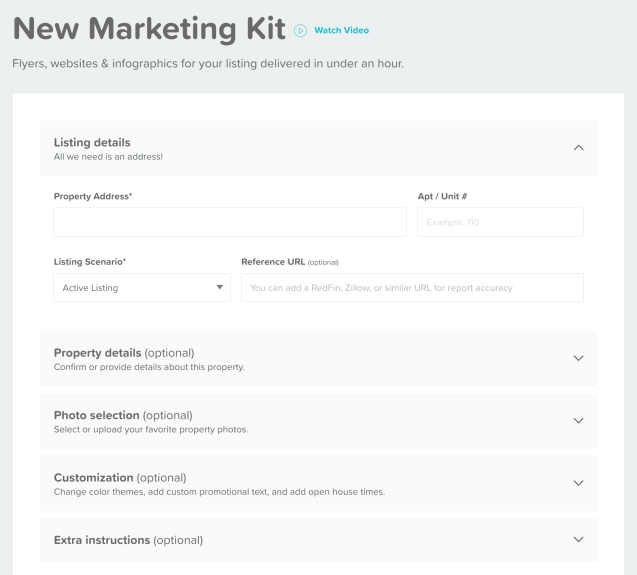Collapse the Listing details section chevron

tap(578, 148)
